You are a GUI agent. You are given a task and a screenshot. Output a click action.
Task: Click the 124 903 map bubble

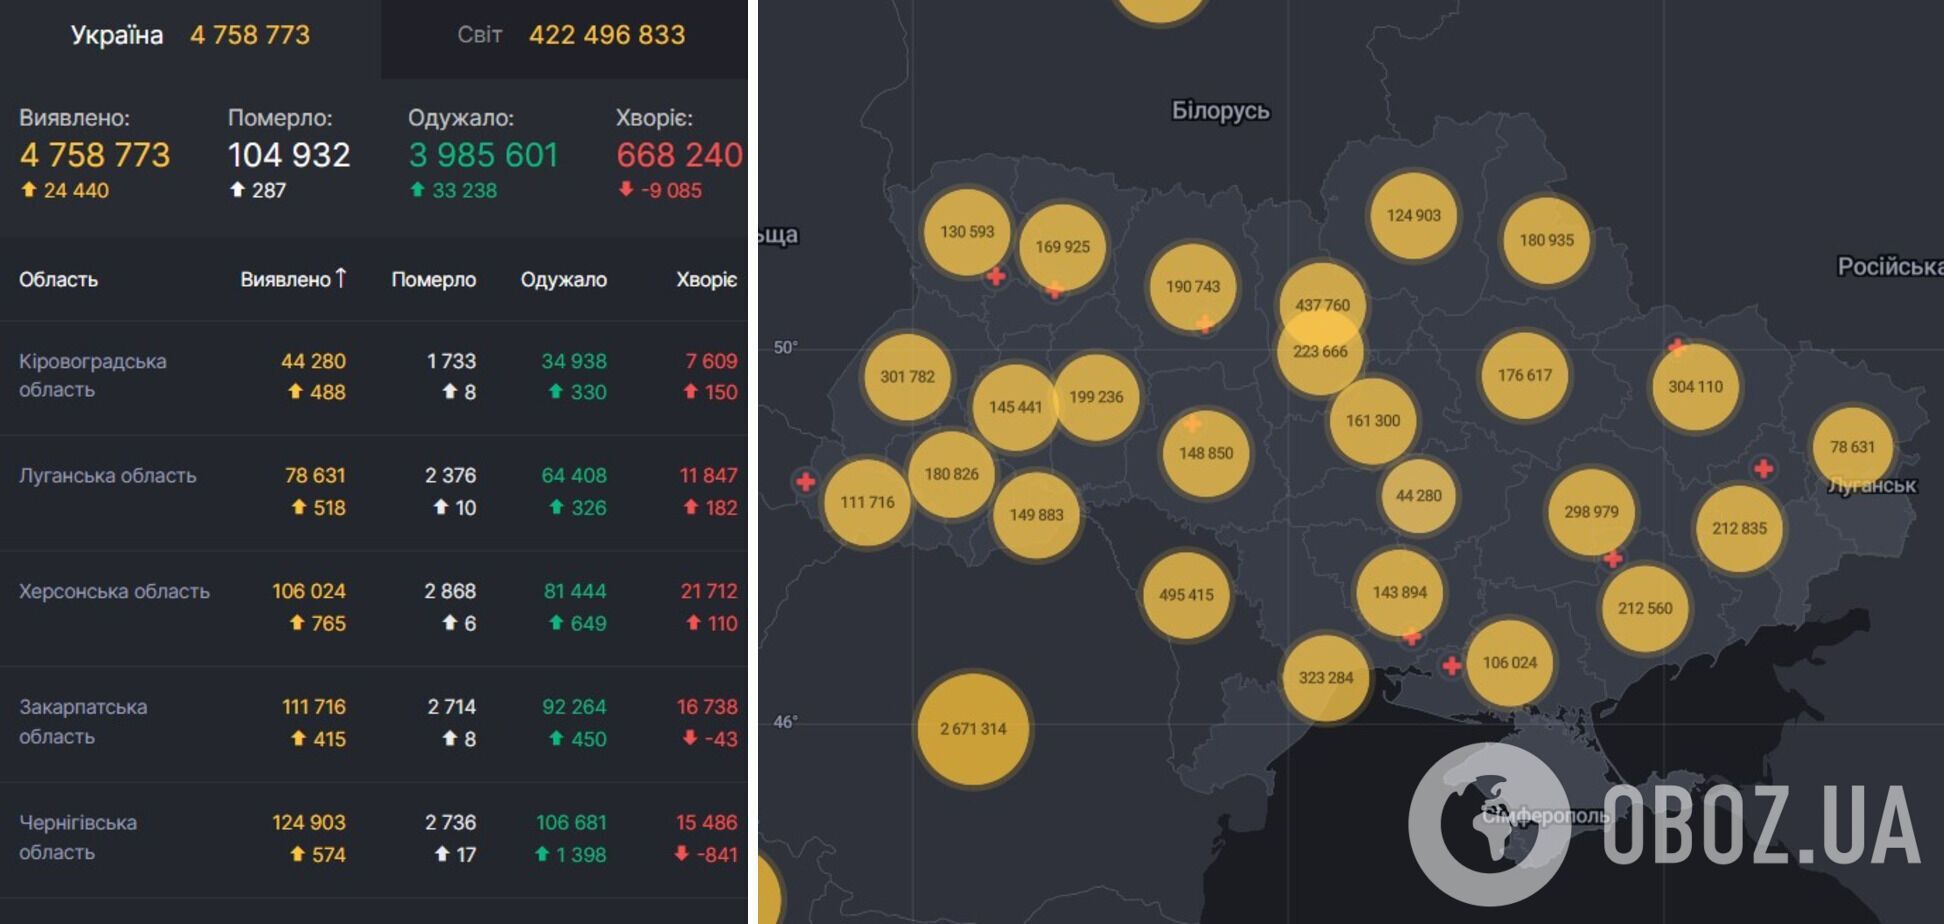coord(1413,216)
